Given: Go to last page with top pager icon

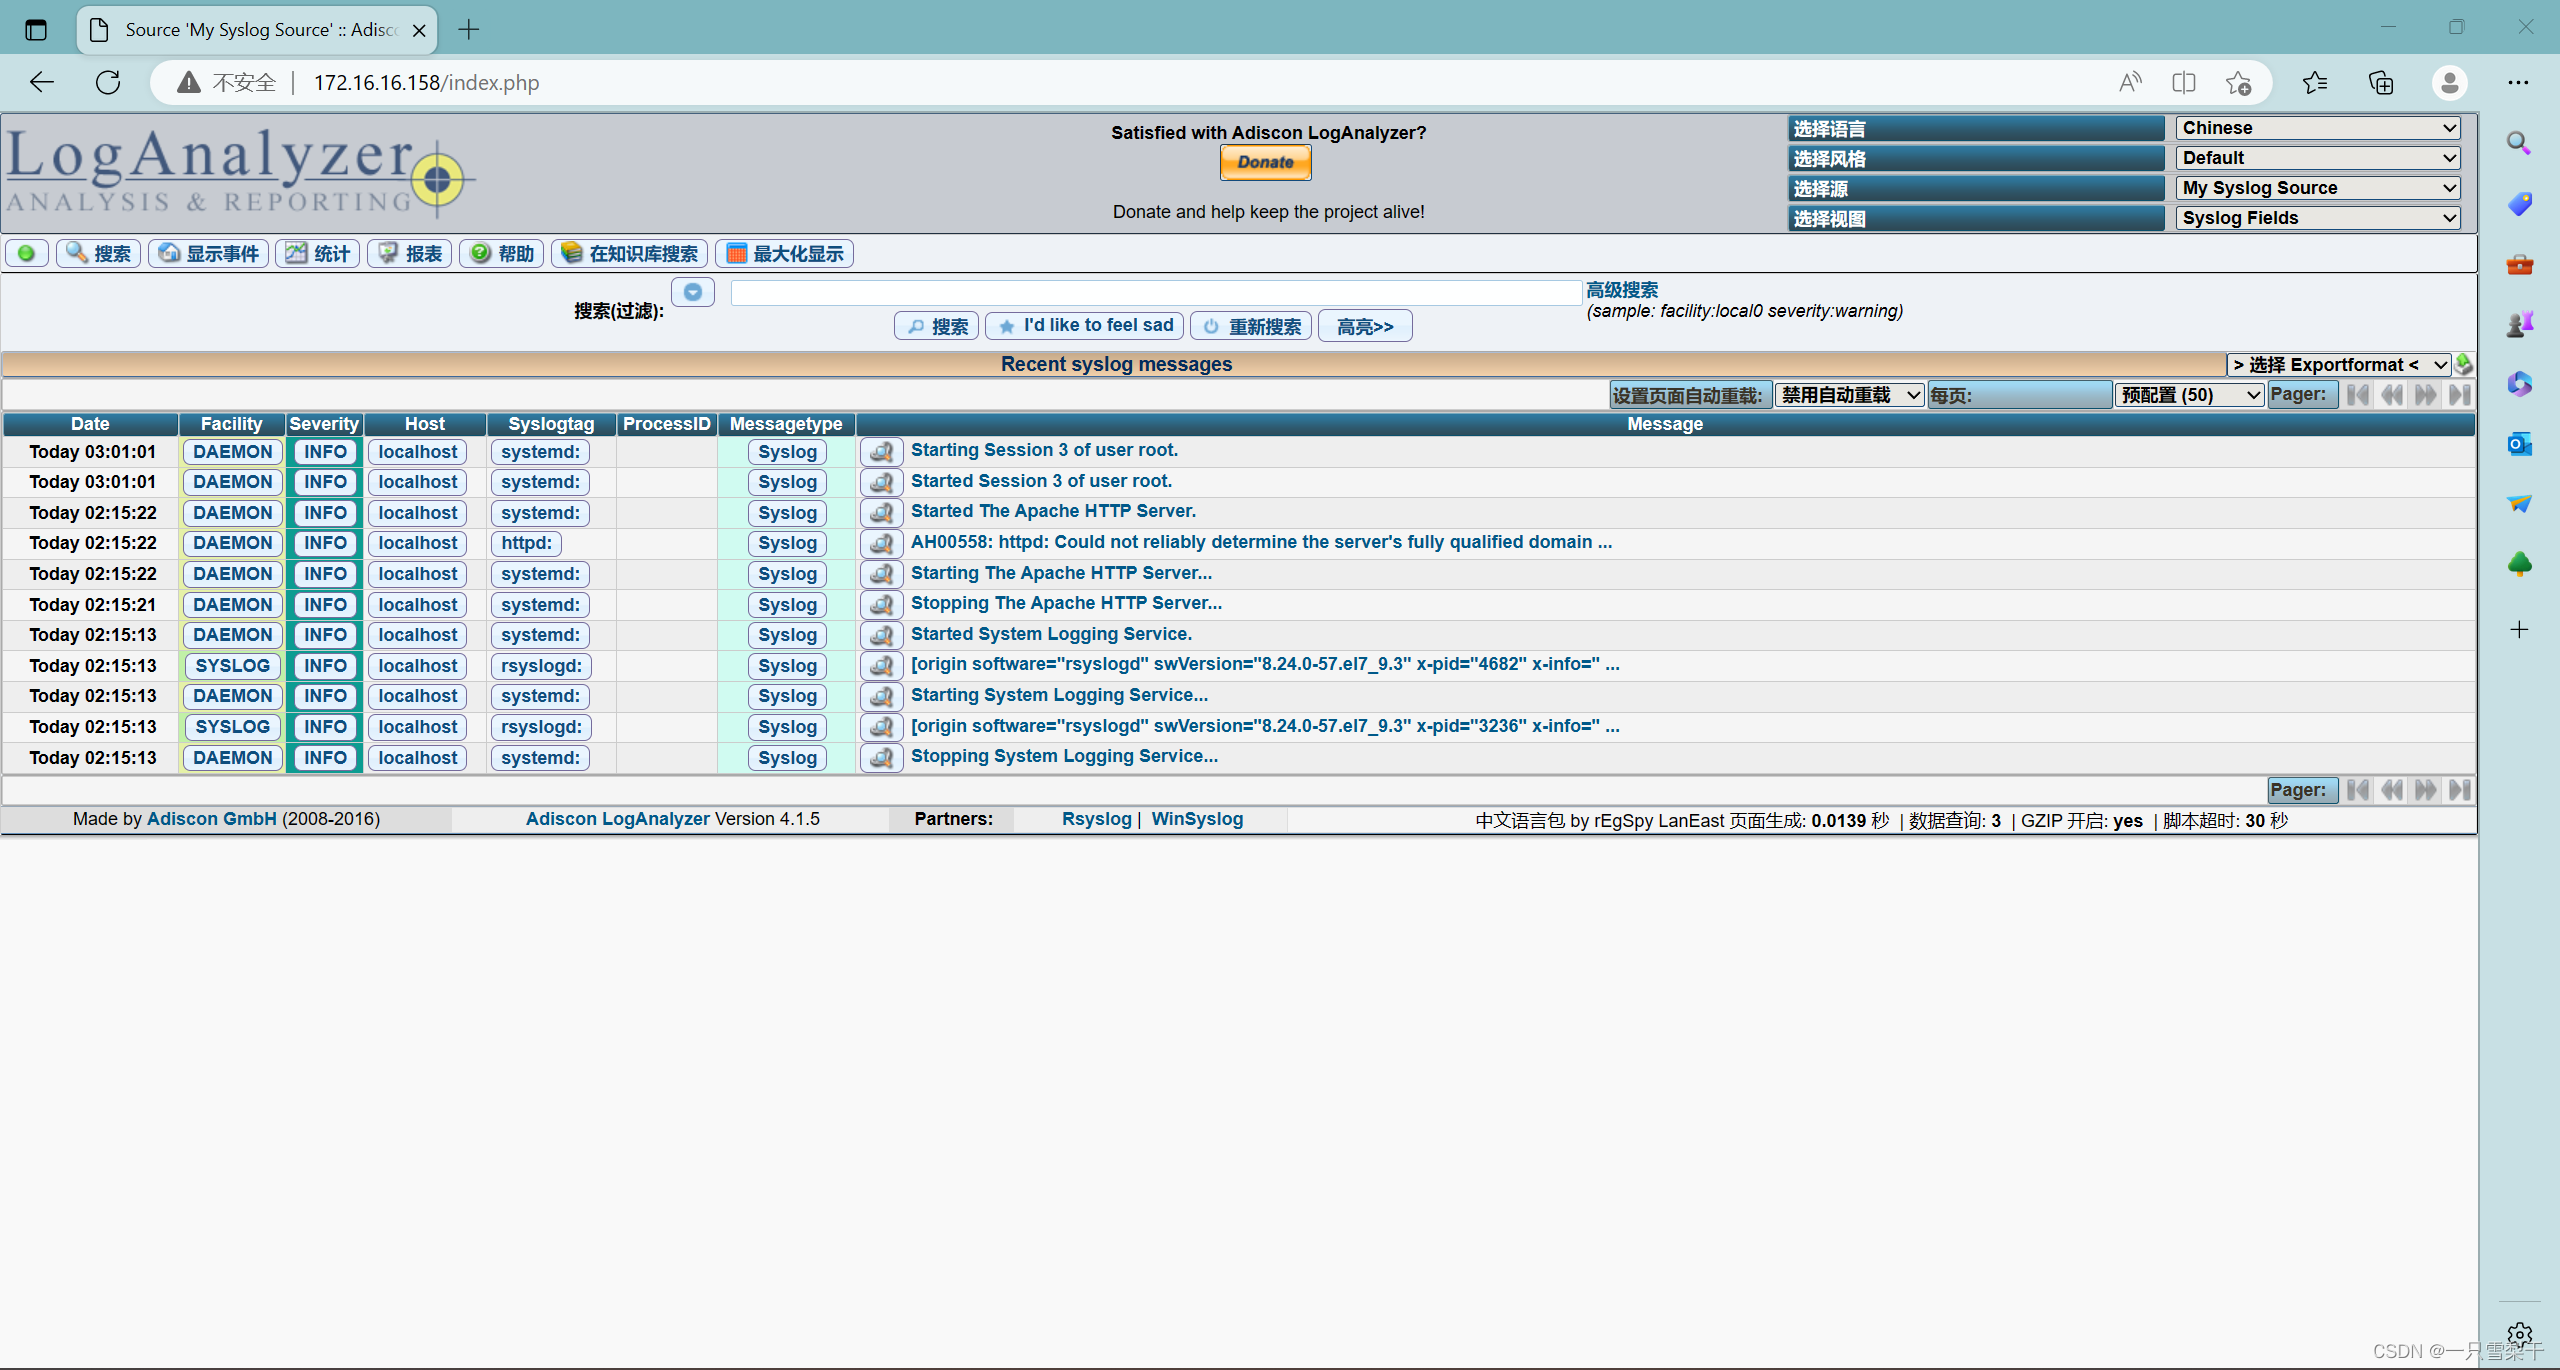Looking at the screenshot, I should point(2460,395).
